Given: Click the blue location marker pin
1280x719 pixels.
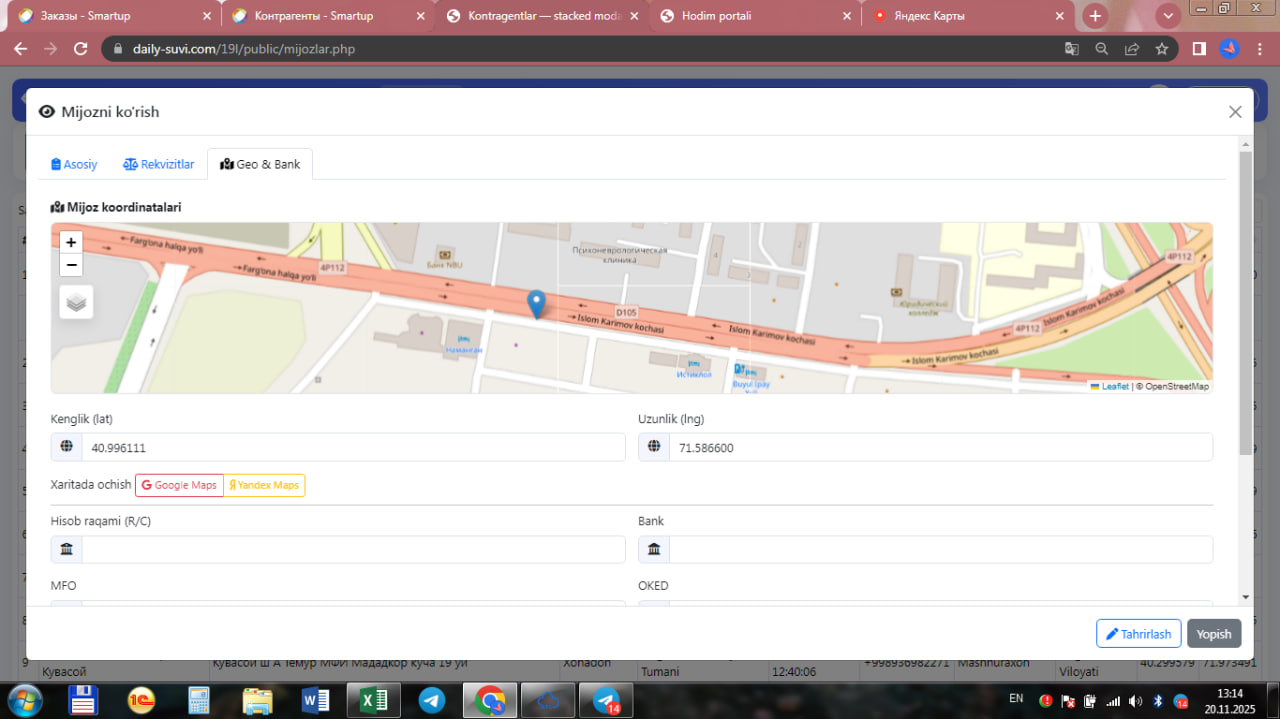Looking at the screenshot, I should pos(536,303).
